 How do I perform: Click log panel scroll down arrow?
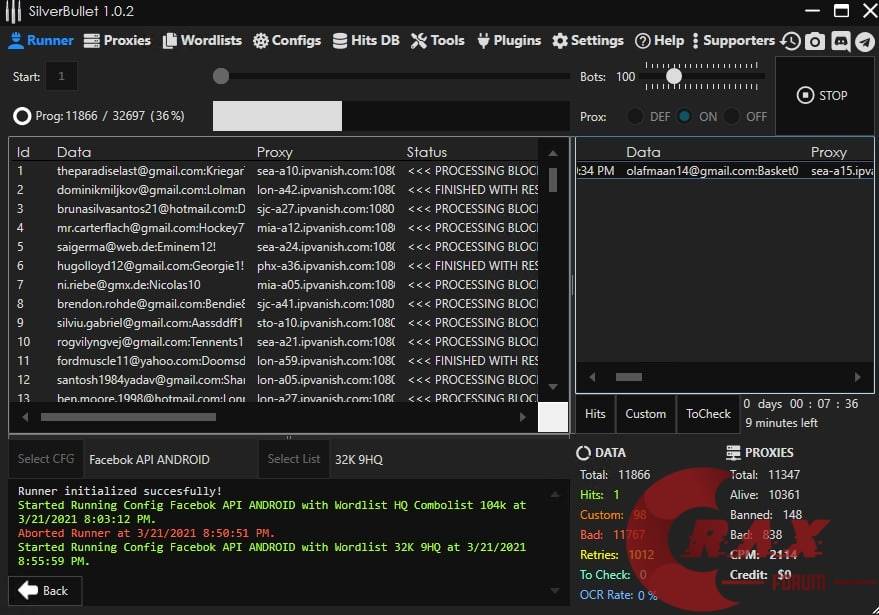tap(554, 590)
